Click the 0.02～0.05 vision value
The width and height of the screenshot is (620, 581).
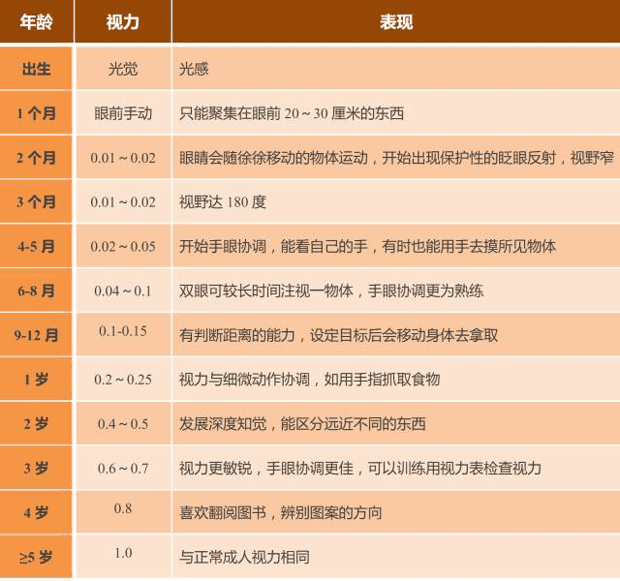pyautogui.click(x=123, y=246)
